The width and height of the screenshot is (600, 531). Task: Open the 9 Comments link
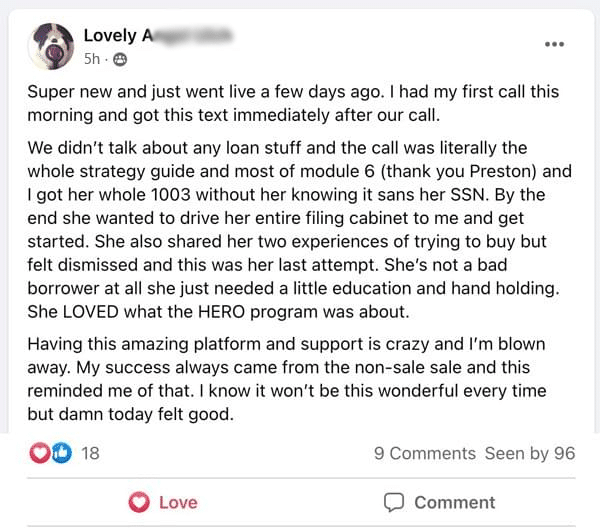click(425, 453)
